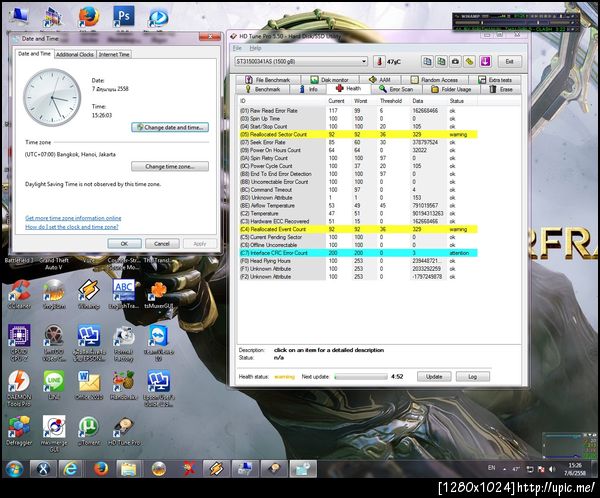This screenshot has width=600, height=498.
Task: Click the Windows Start orb
Action: point(14,469)
